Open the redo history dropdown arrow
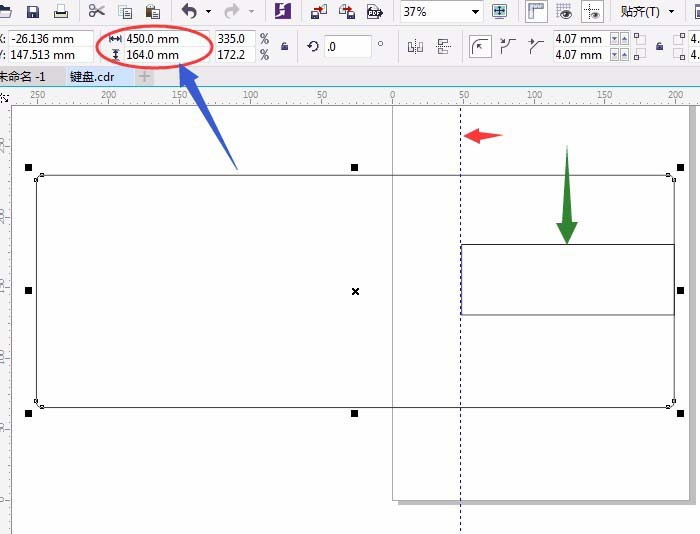The image size is (700, 534). coord(251,12)
